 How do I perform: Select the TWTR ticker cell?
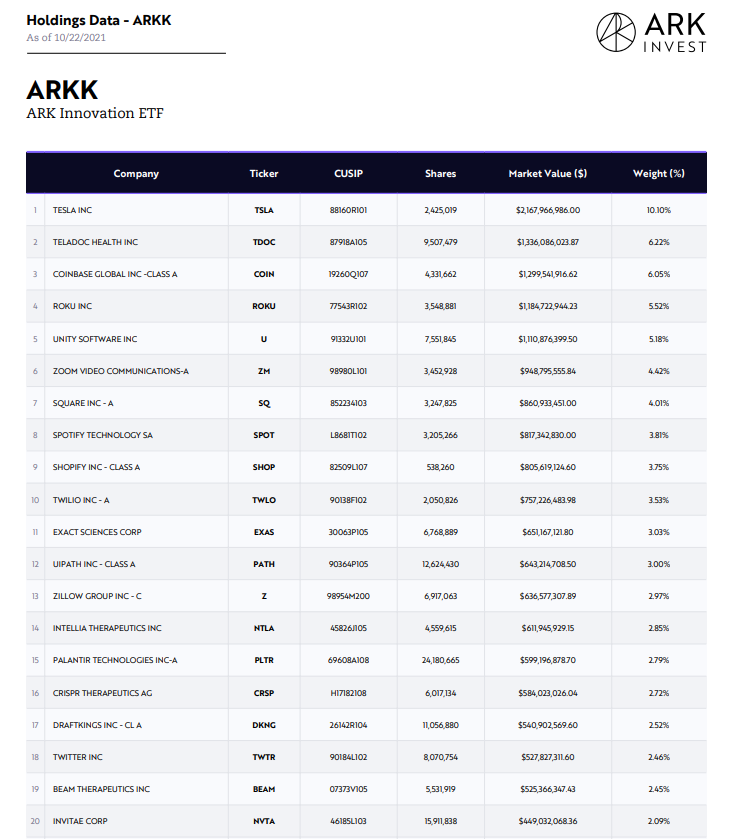click(x=264, y=758)
